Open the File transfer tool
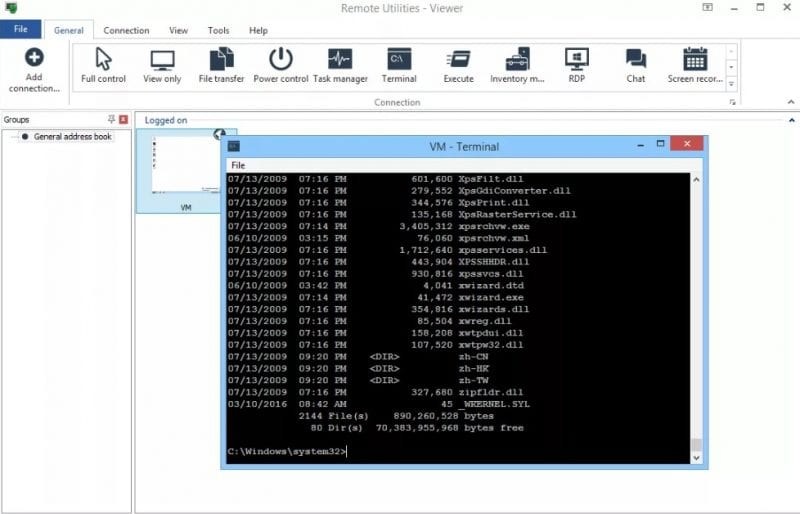Viewport: 800px width, 514px height. click(221, 66)
